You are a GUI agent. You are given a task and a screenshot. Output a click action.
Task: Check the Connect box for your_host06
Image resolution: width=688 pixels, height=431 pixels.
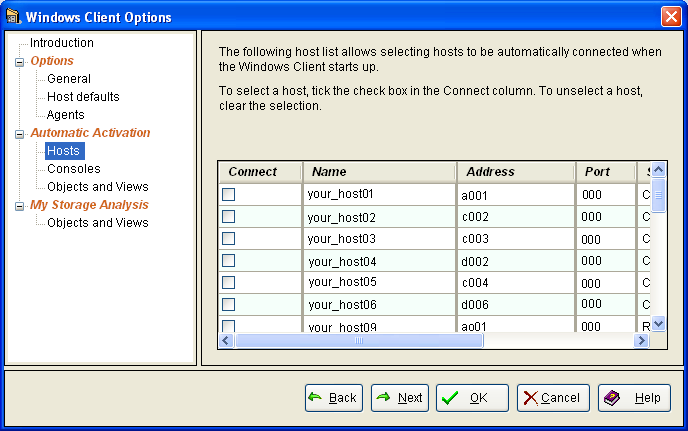[229, 304]
